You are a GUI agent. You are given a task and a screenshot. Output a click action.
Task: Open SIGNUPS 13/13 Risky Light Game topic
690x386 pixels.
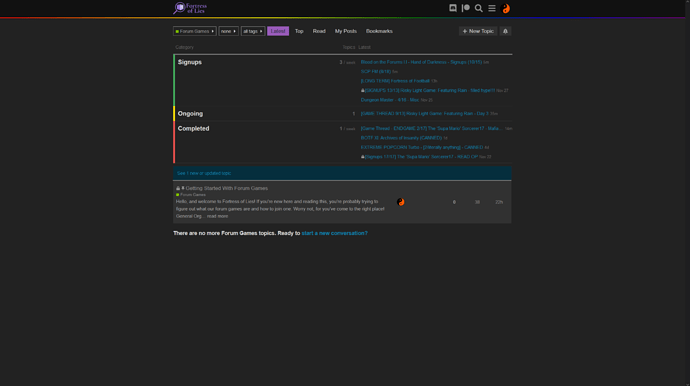click(429, 91)
